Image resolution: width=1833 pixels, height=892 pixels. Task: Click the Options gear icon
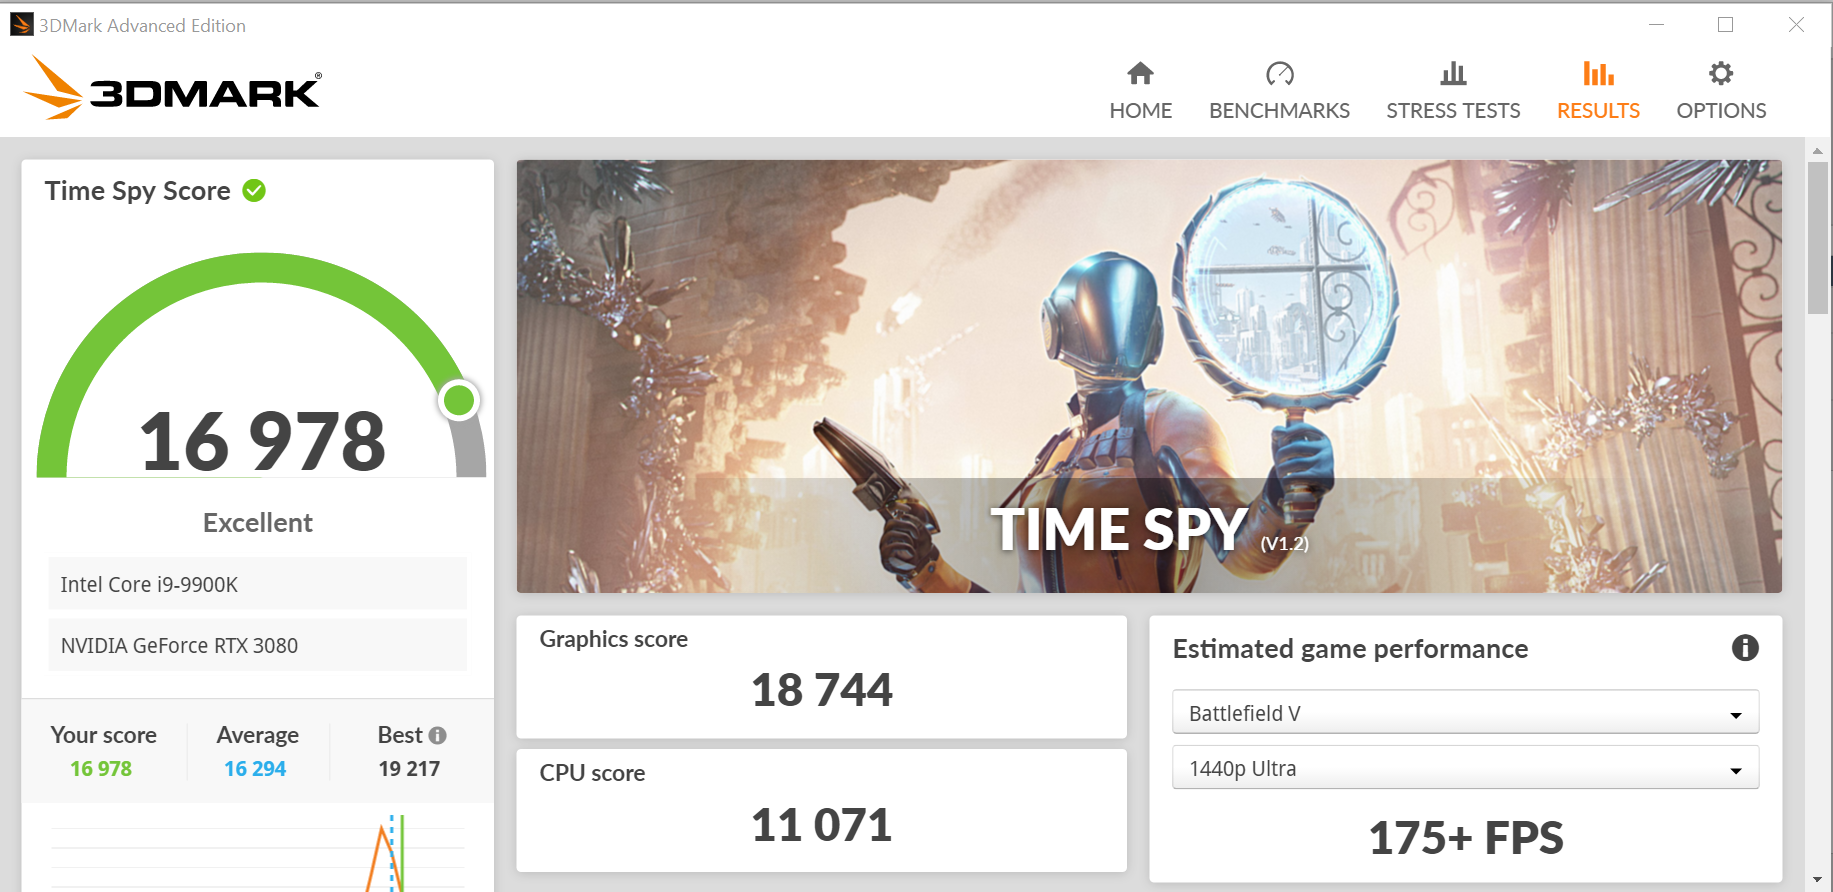point(1721,73)
